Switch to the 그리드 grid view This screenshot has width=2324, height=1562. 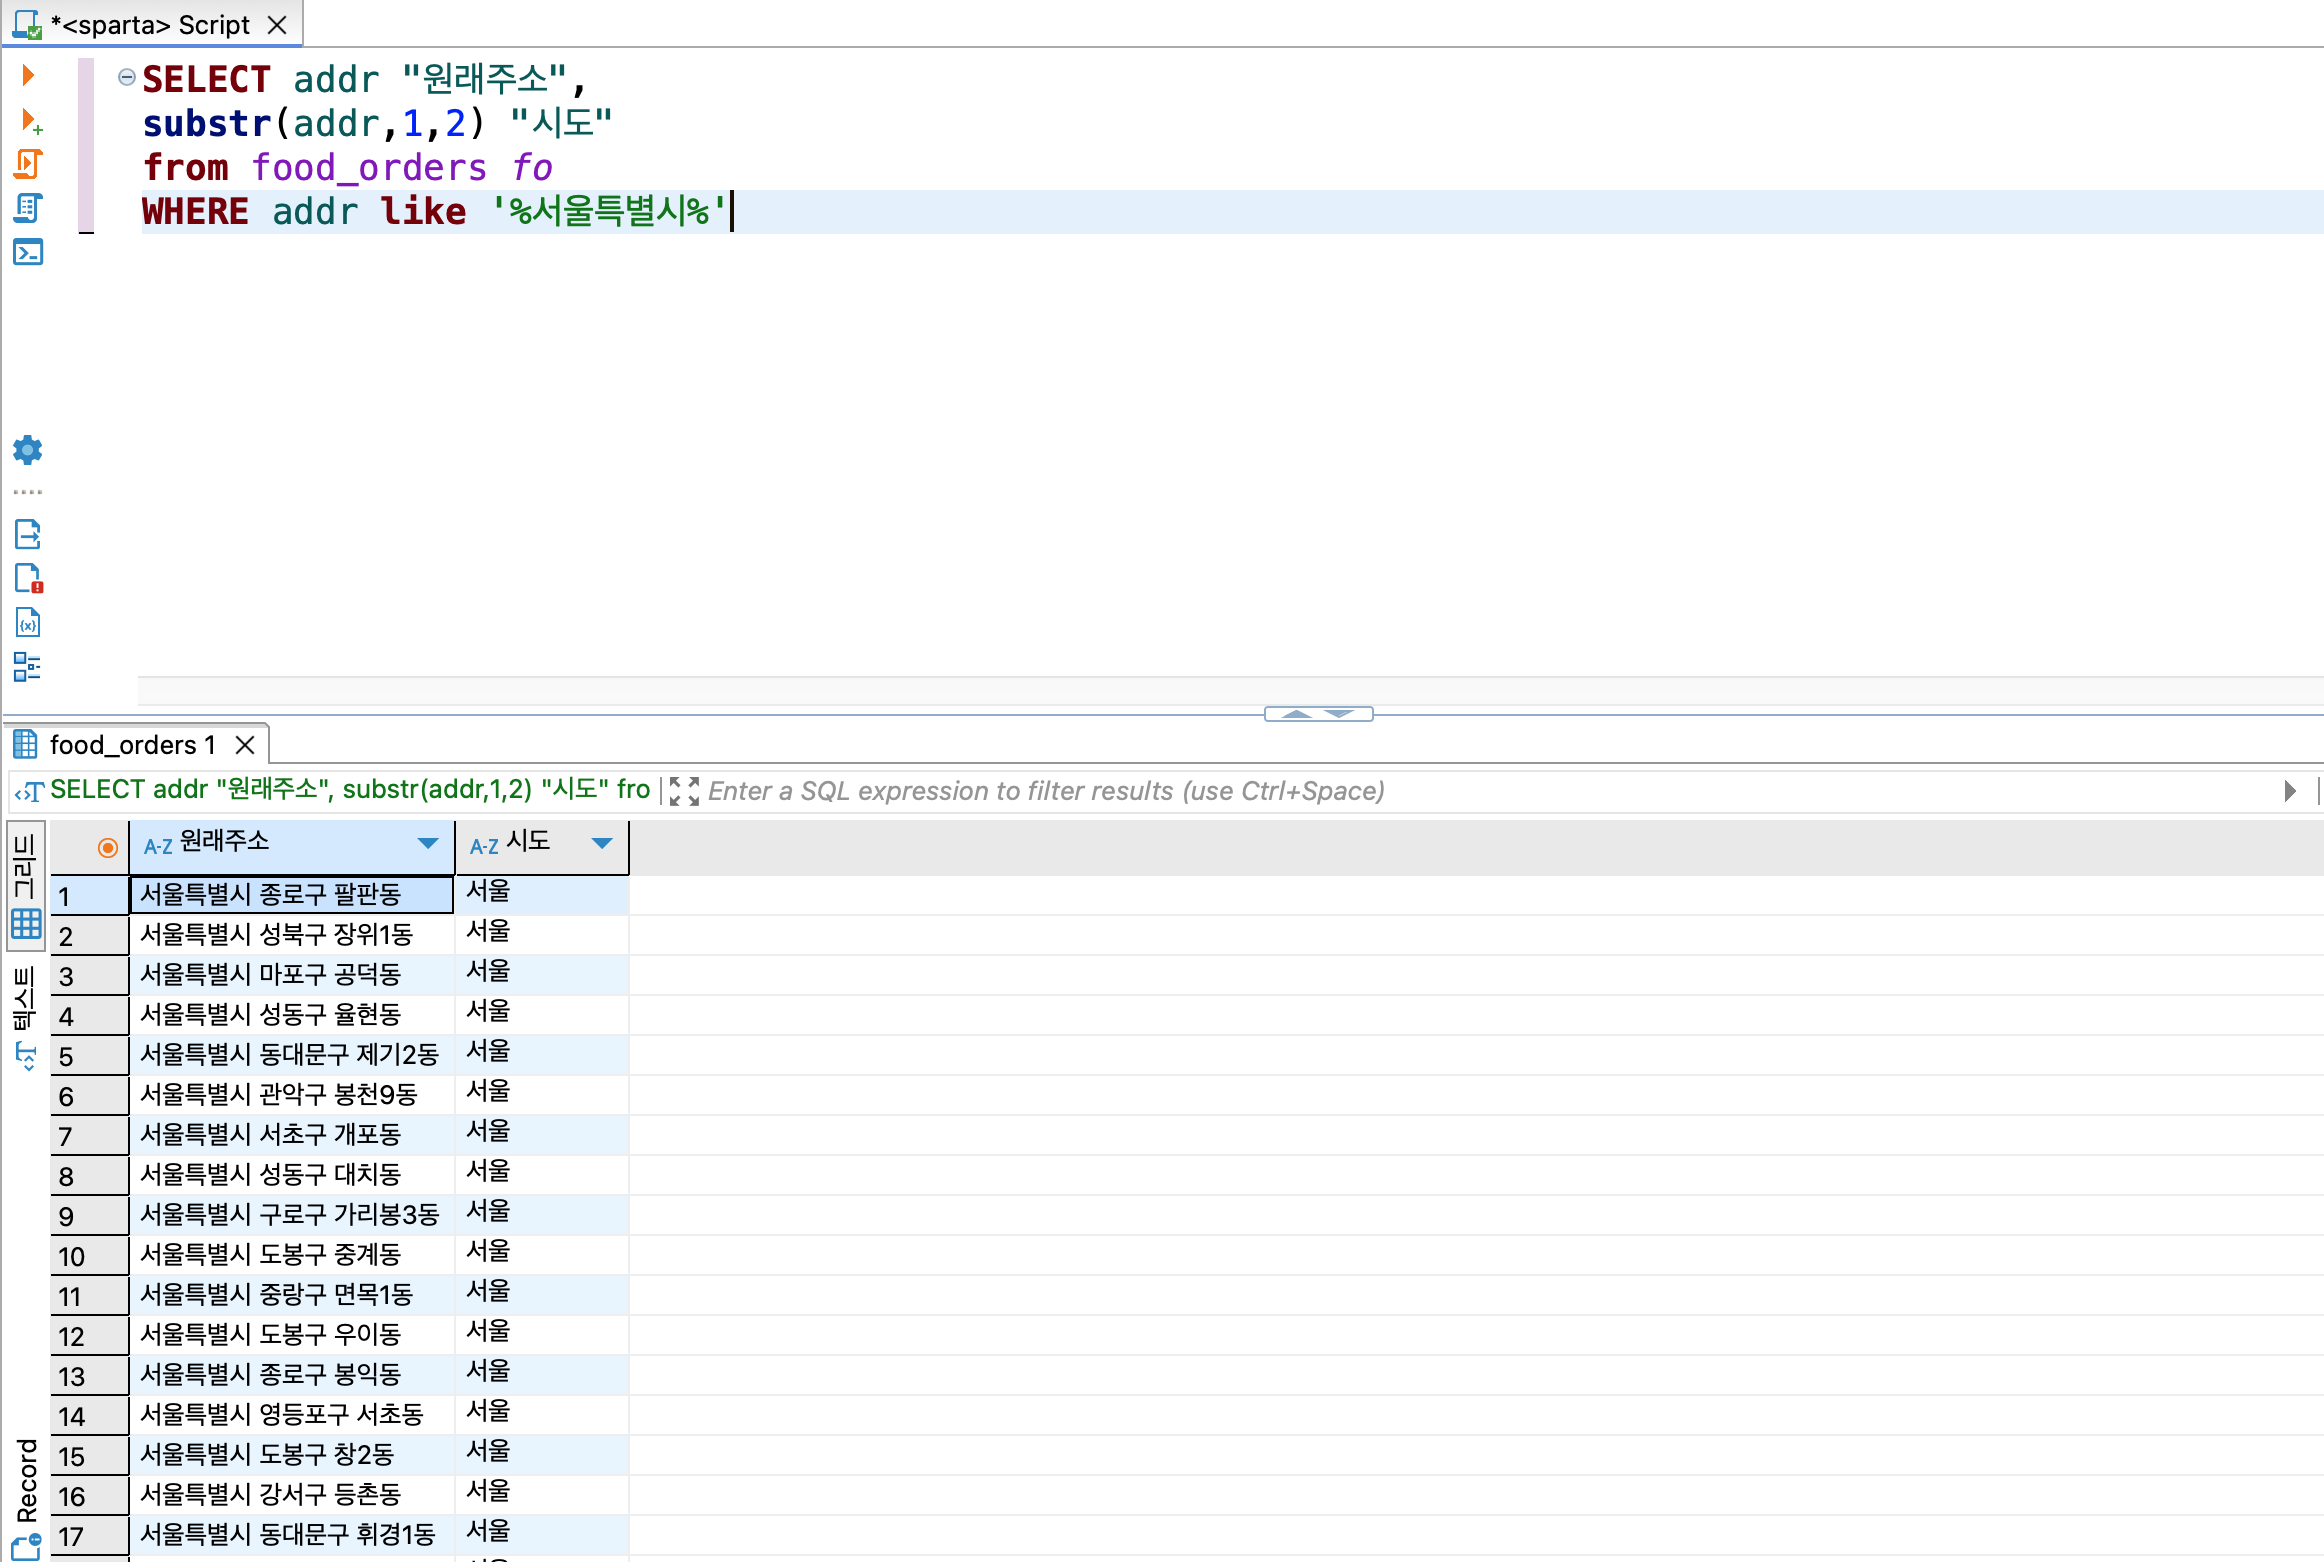pyautogui.click(x=26, y=885)
